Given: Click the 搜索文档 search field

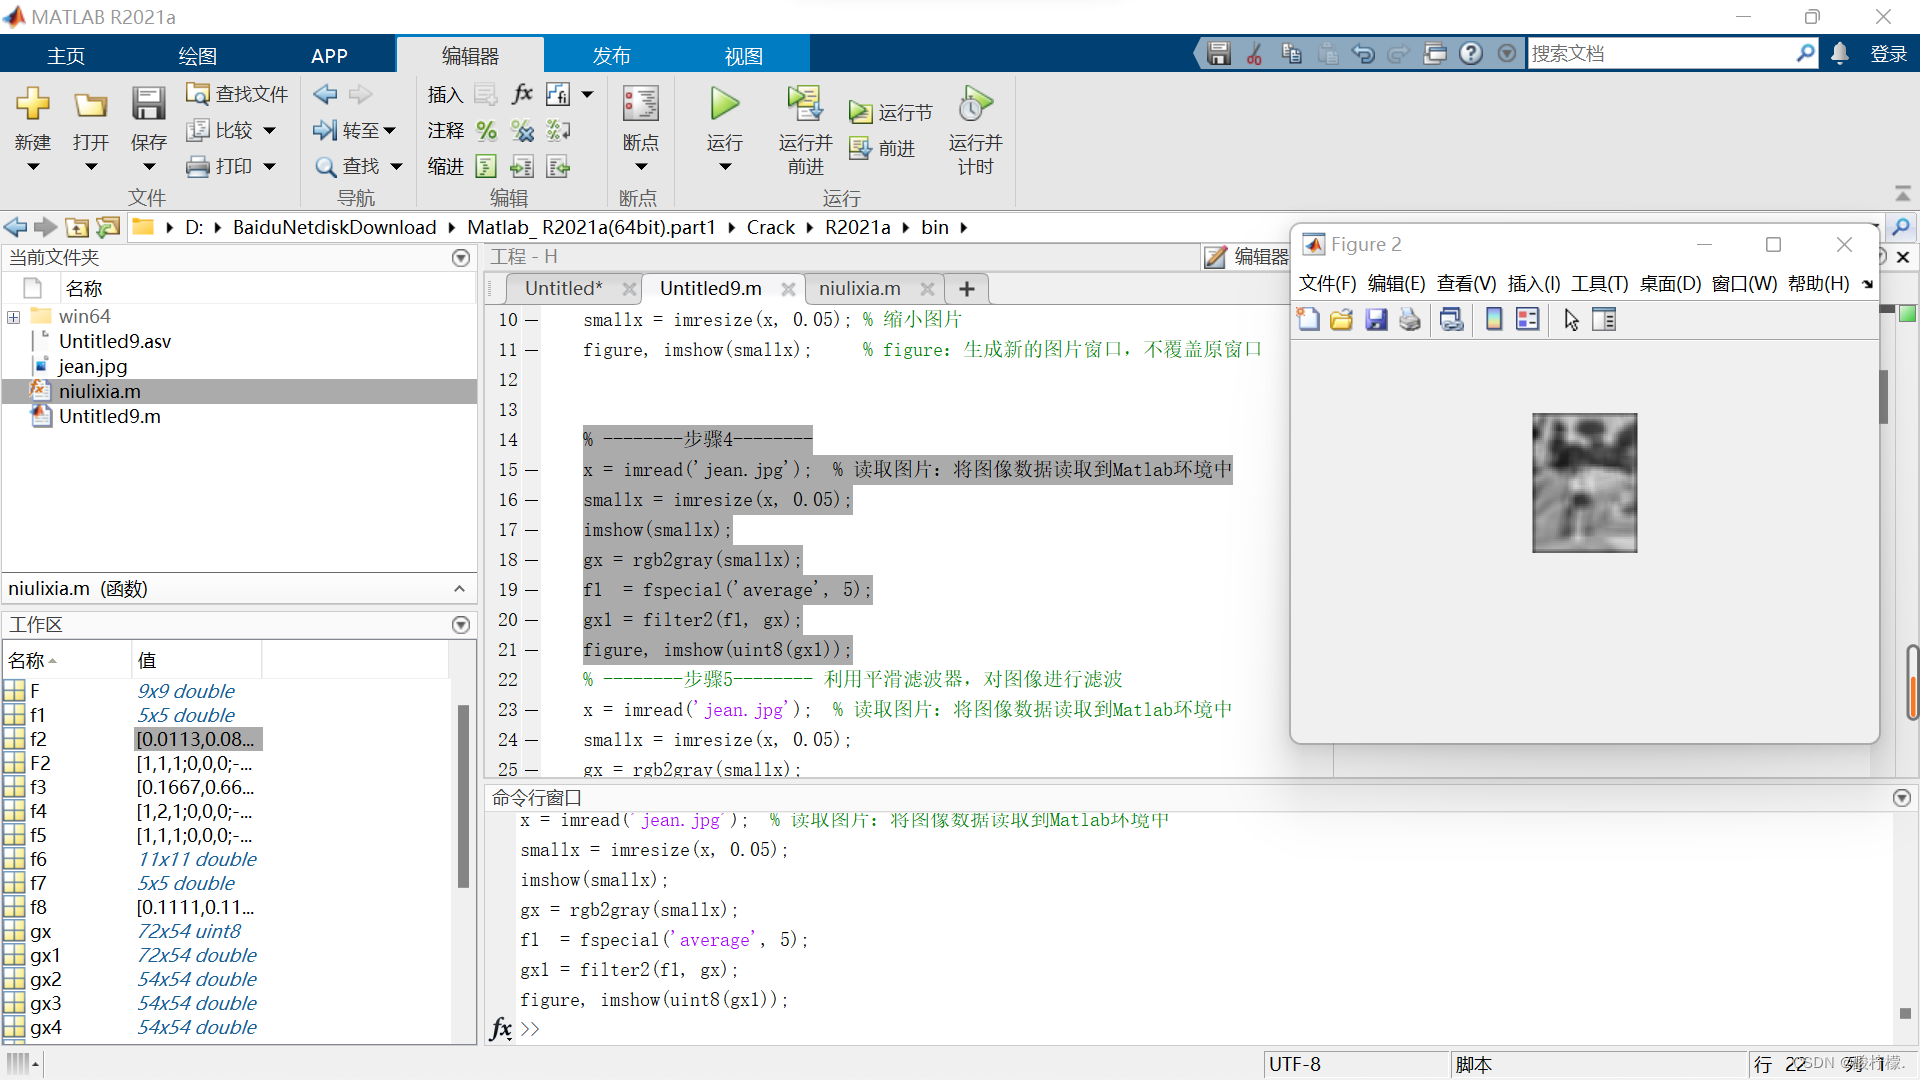Looking at the screenshot, I should (x=1660, y=54).
